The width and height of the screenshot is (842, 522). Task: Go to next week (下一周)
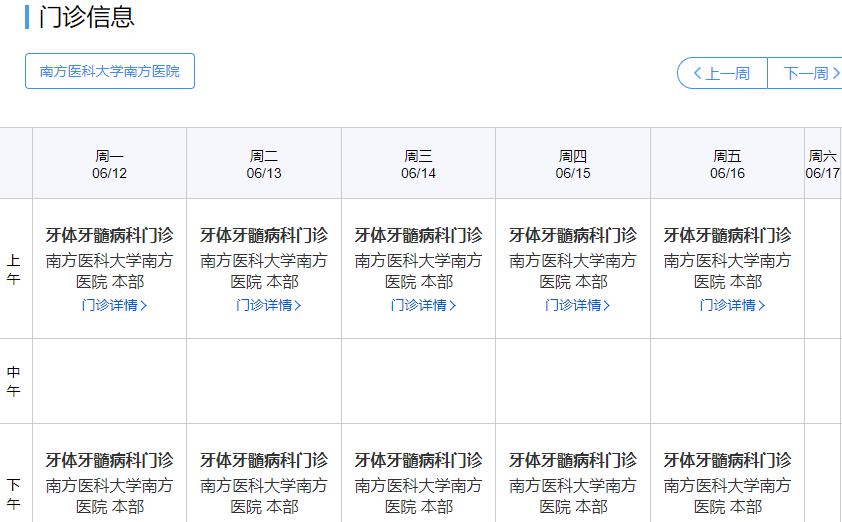pyautogui.click(x=806, y=73)
